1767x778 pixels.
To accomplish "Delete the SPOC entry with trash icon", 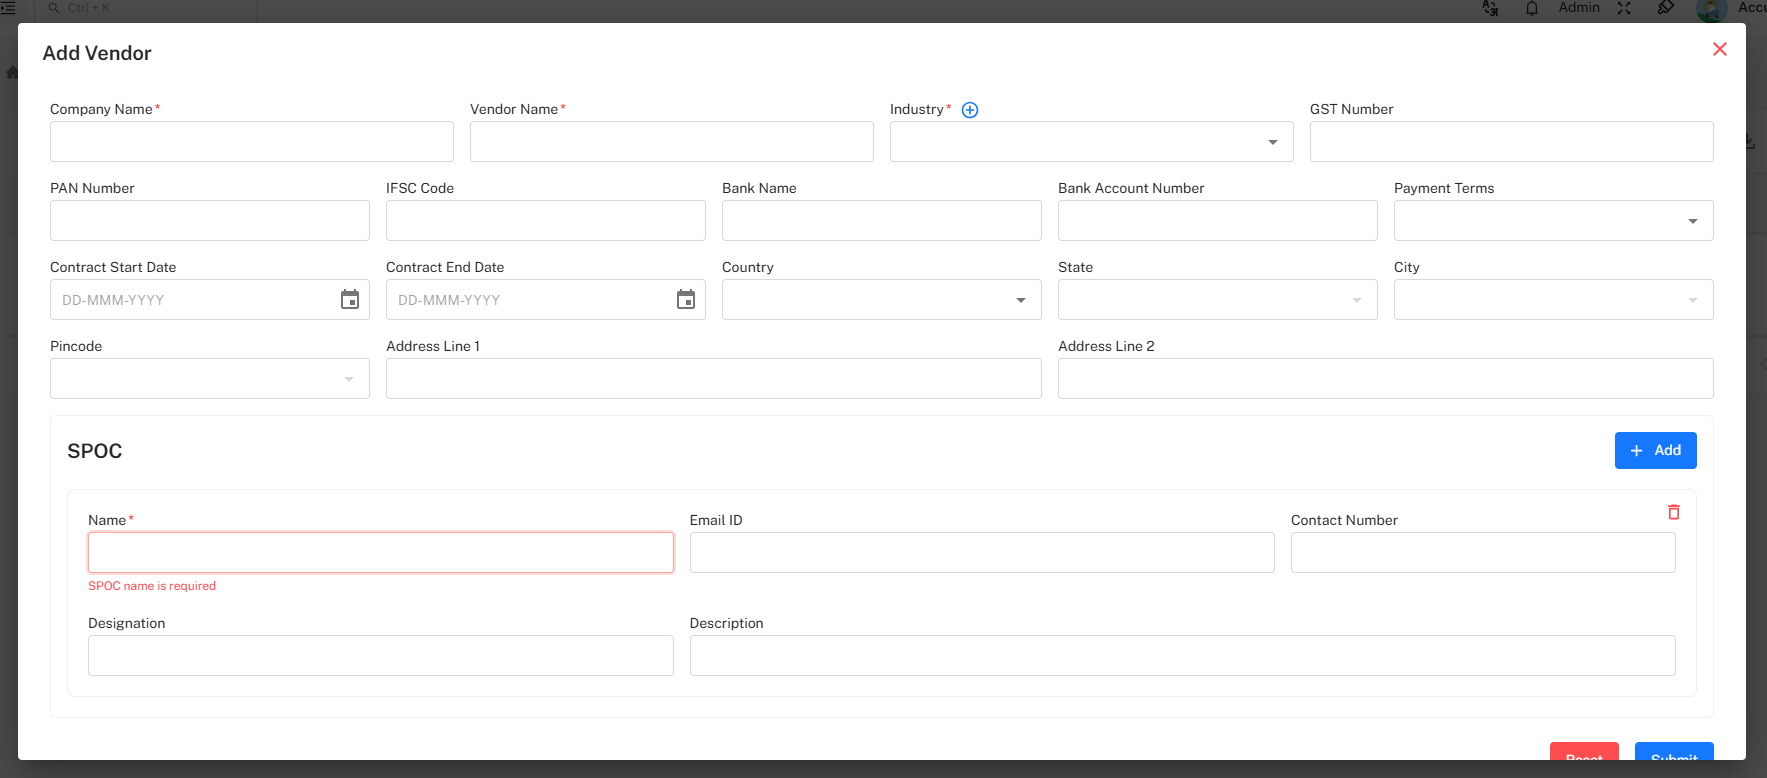I will pos(1674,512).
